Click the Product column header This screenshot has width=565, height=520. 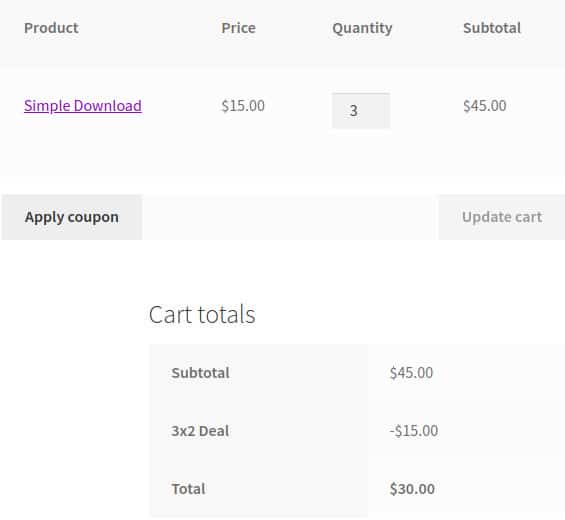51,28
